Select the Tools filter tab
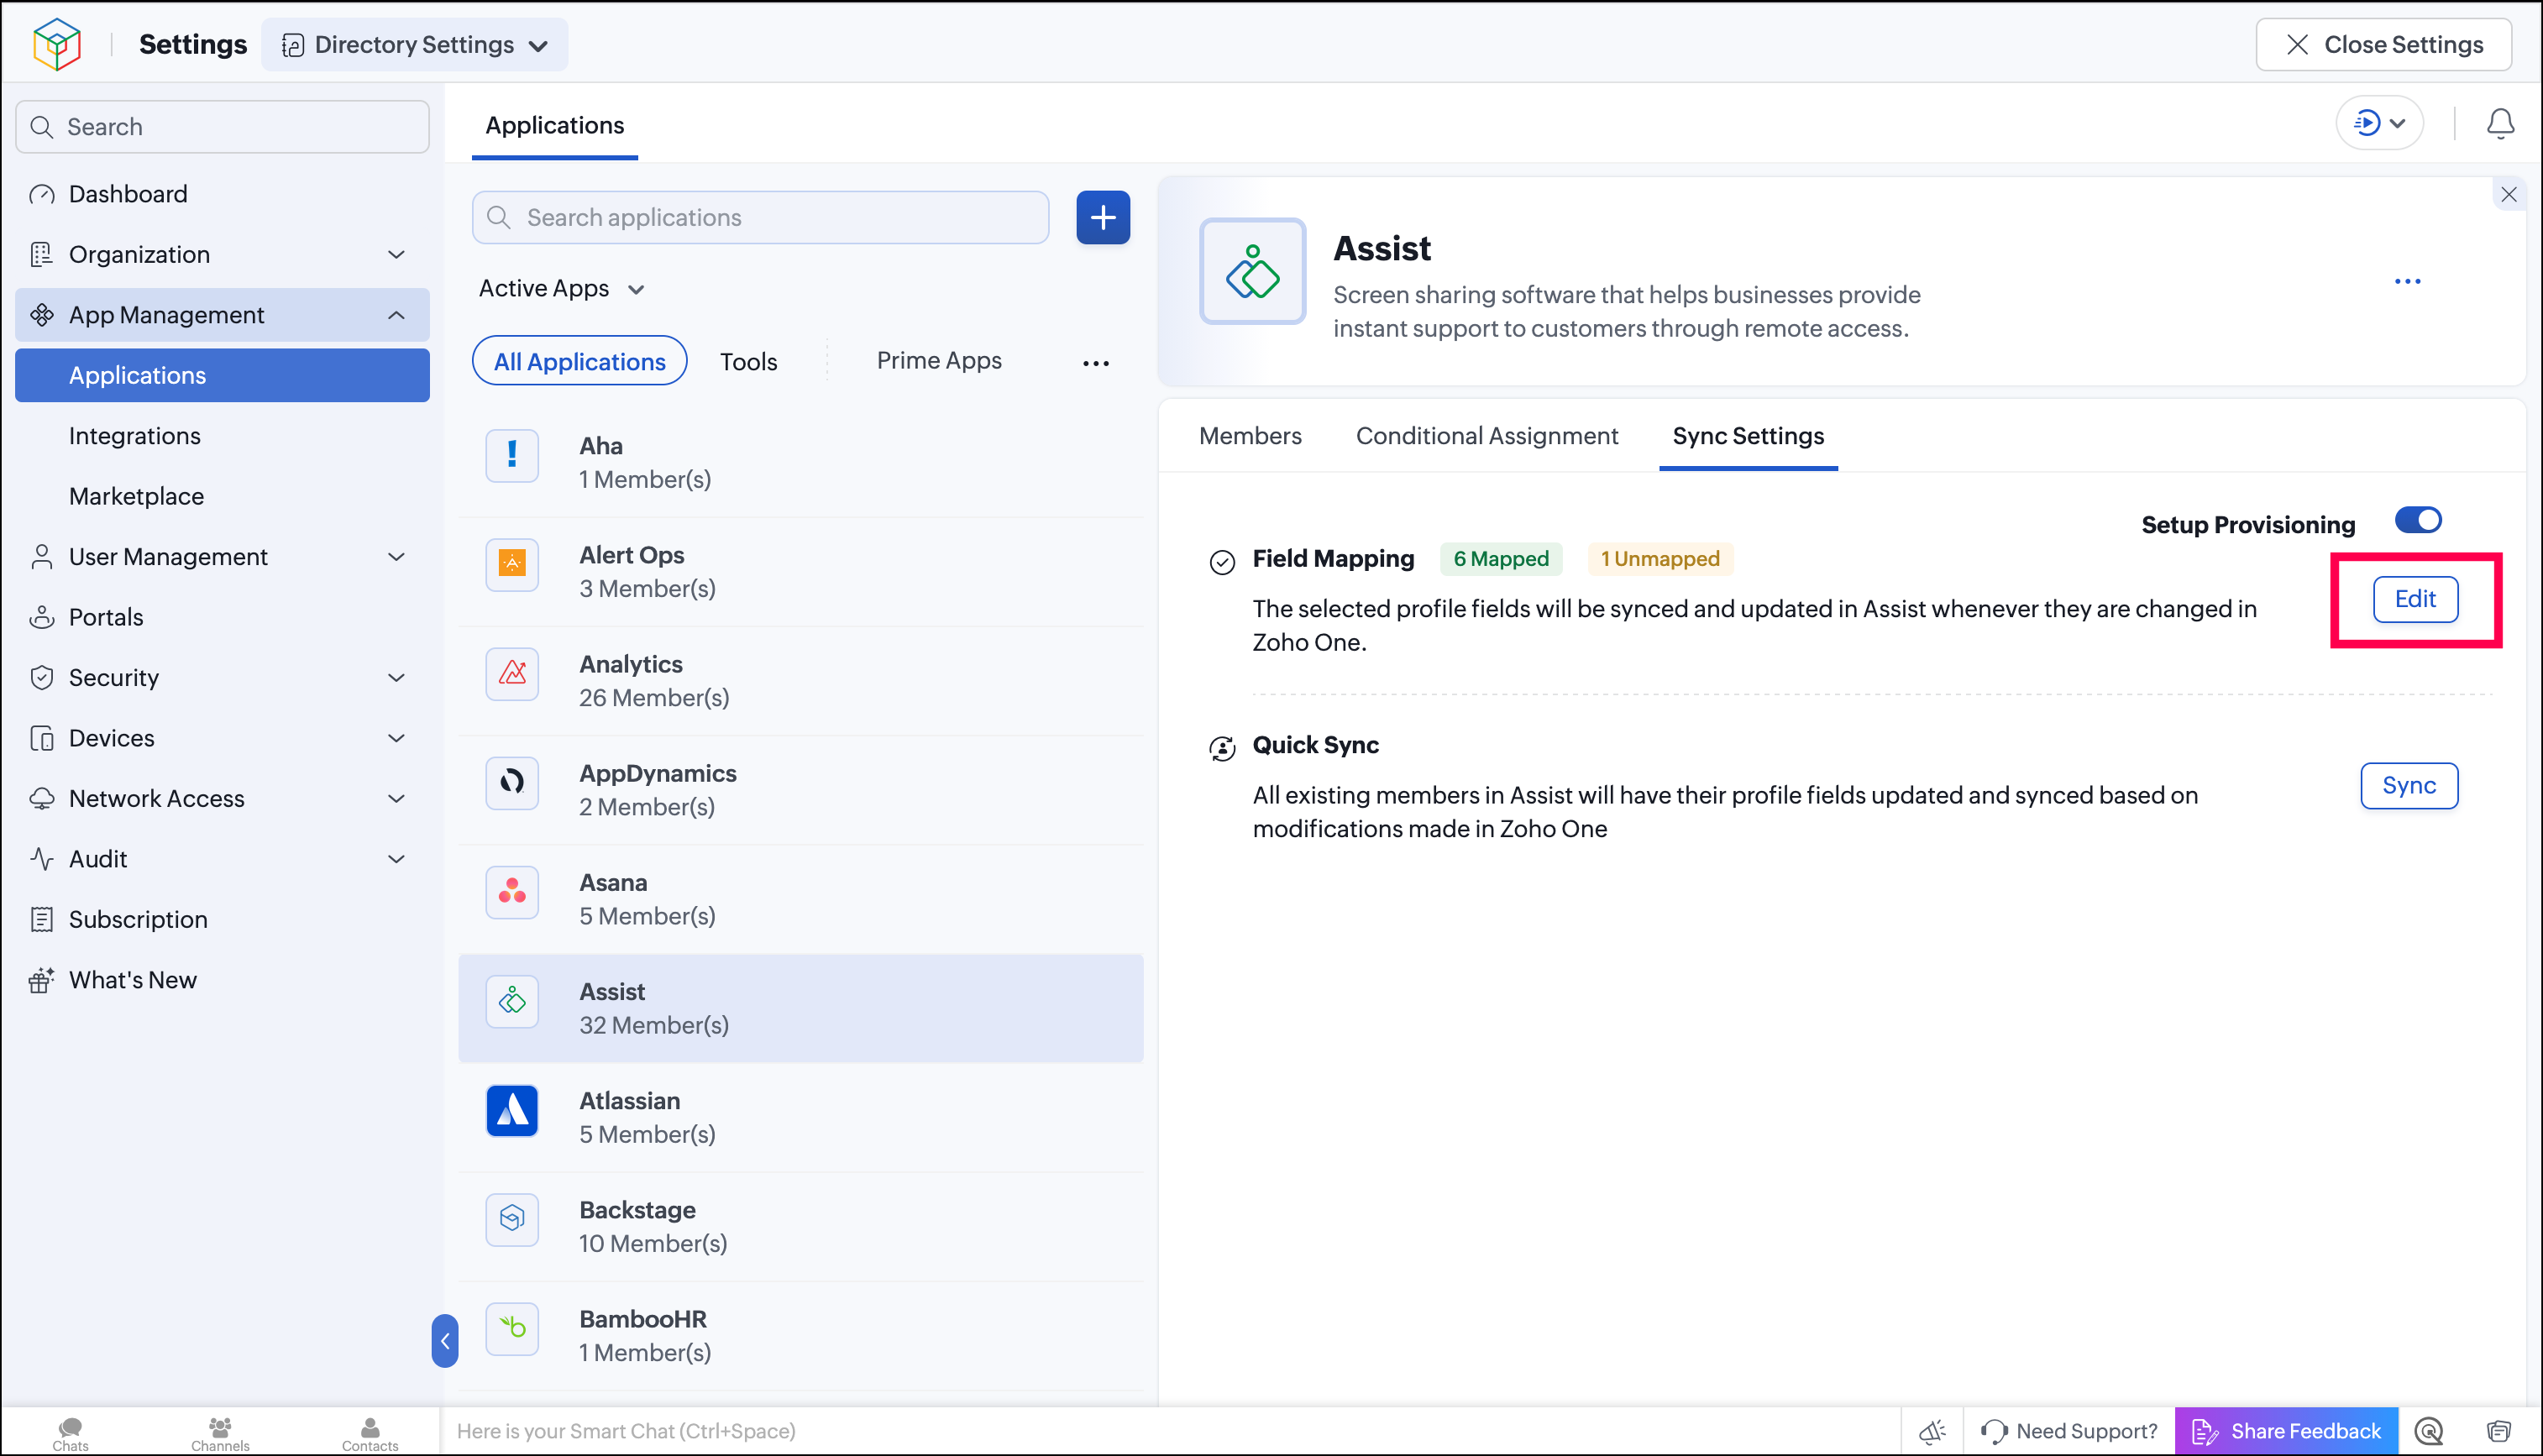2543x1456 pixels. [x=748, y=362]
